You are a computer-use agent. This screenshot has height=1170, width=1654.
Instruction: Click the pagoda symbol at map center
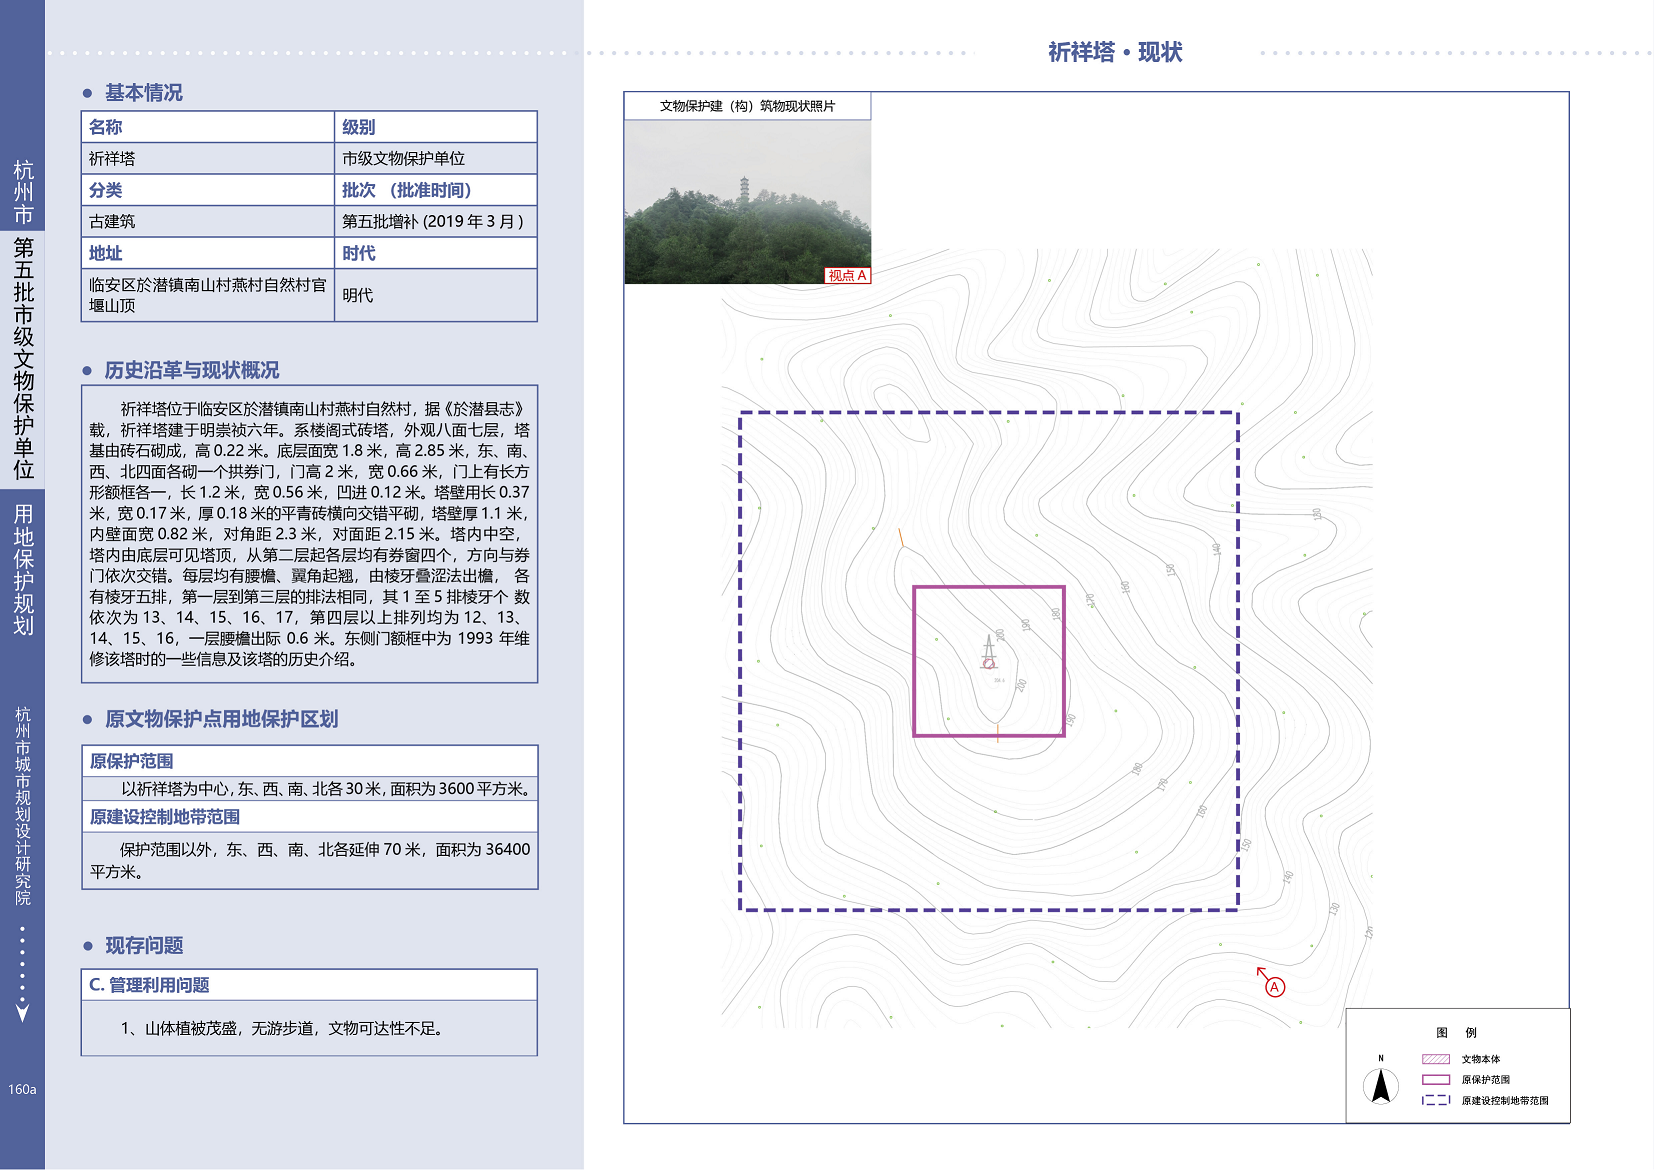tap(989, 652)
